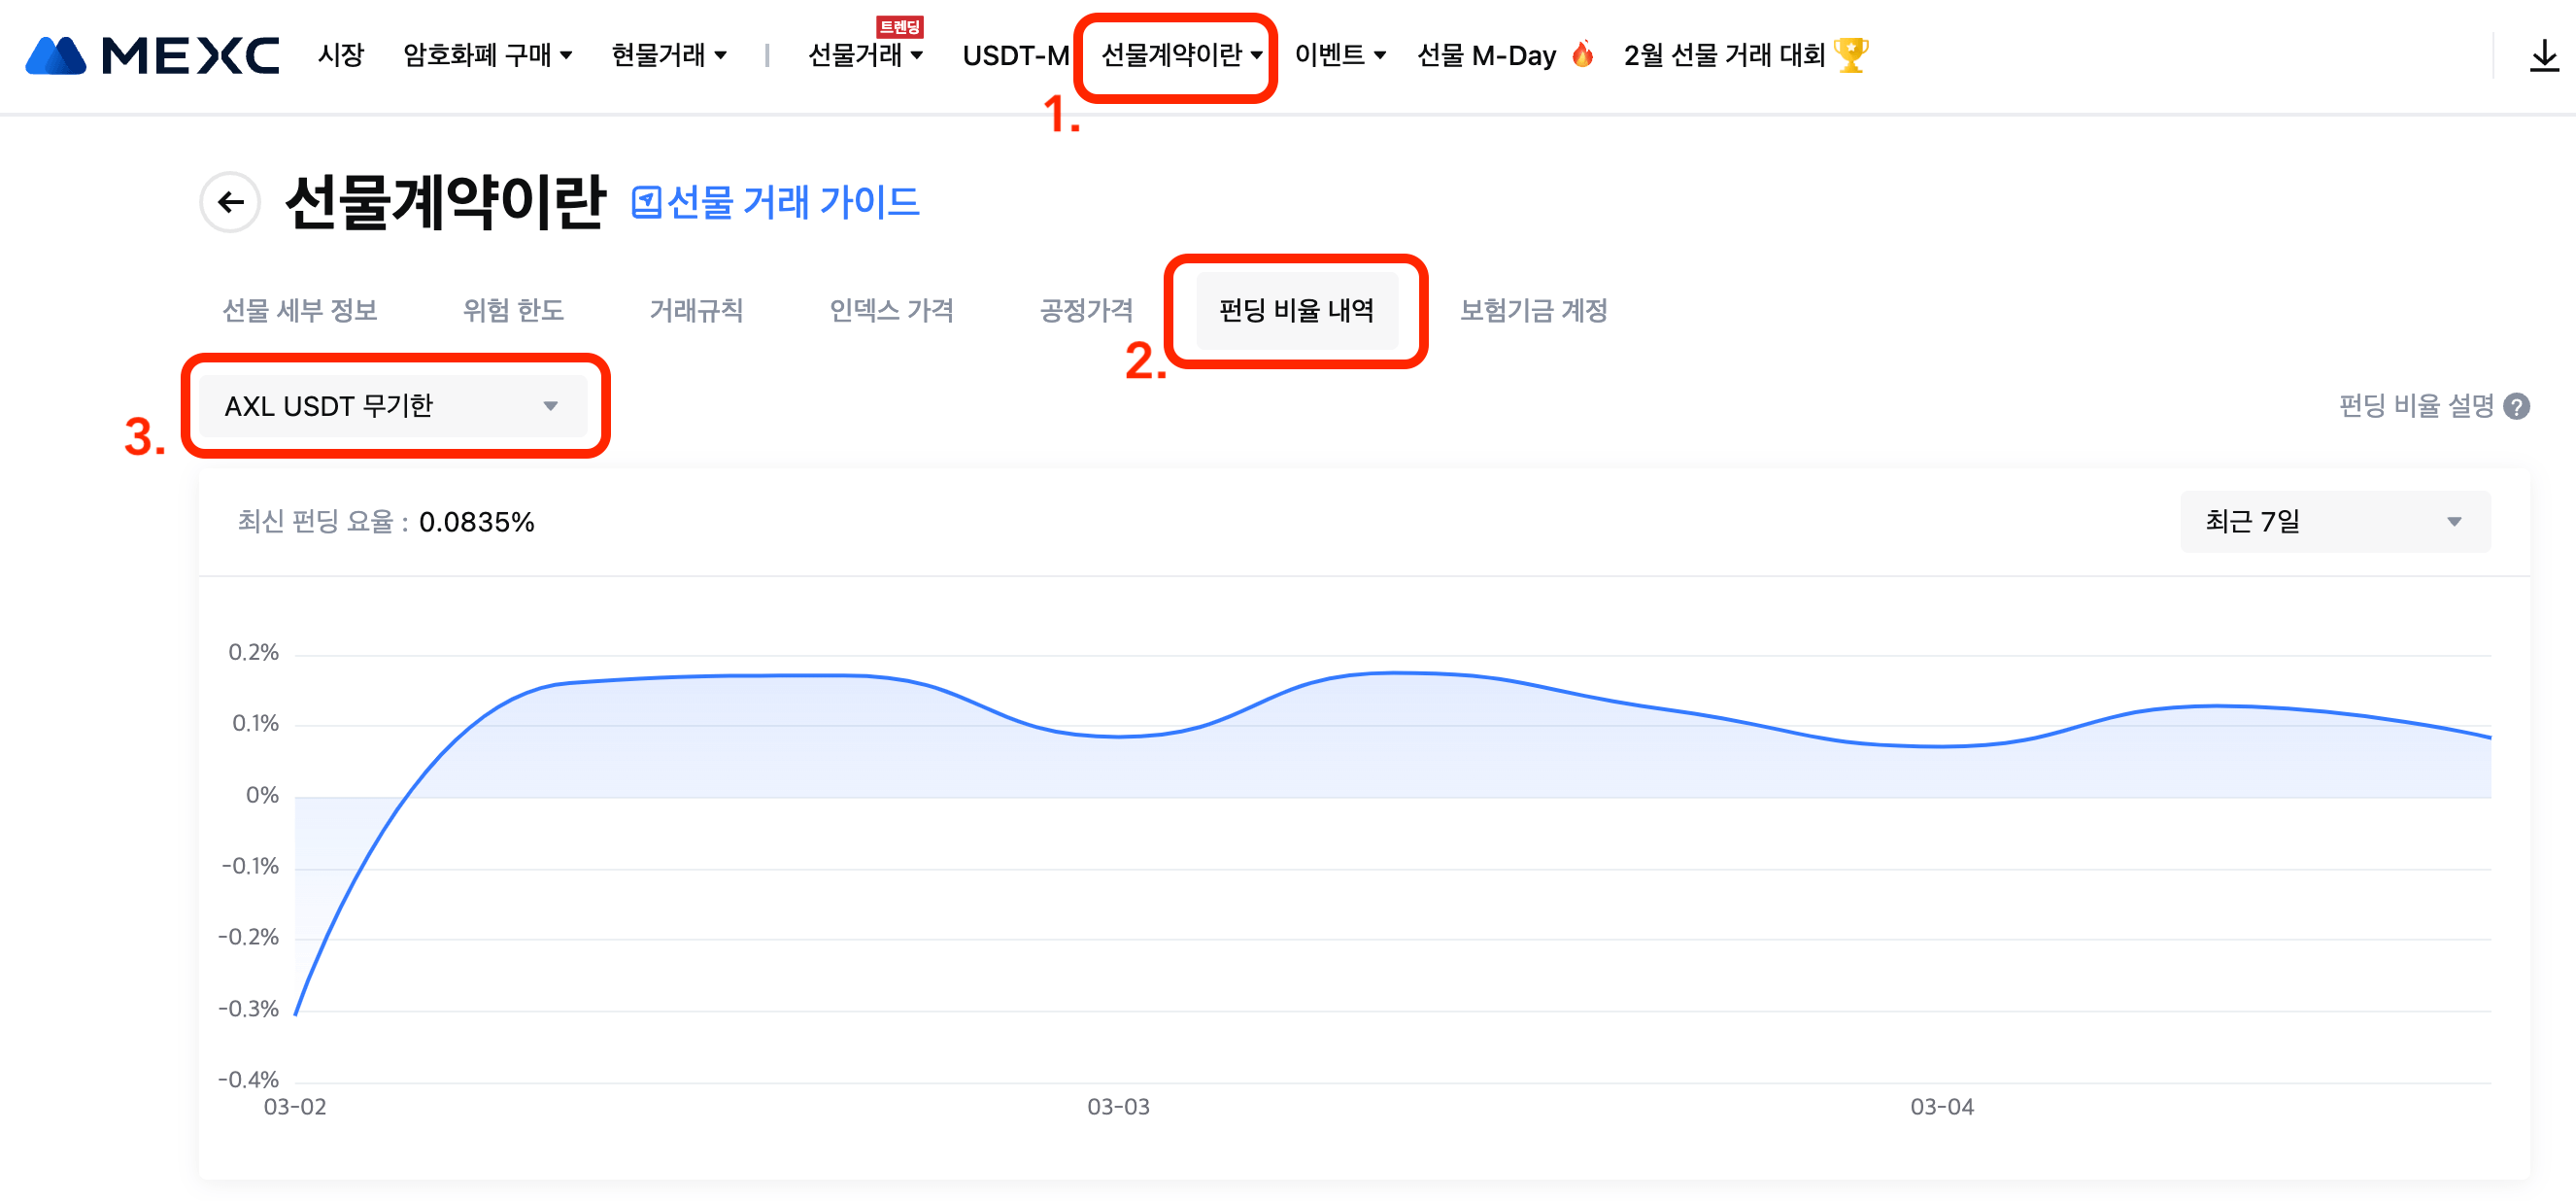
Task: Open the 이벤트 menu
Action: pos(1339,55)
